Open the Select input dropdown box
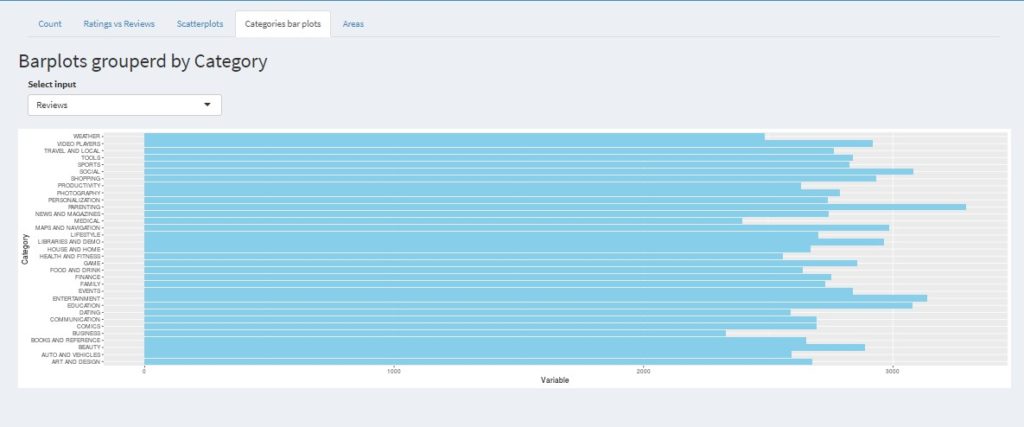 pyautogui.click(x=124, y=105)
